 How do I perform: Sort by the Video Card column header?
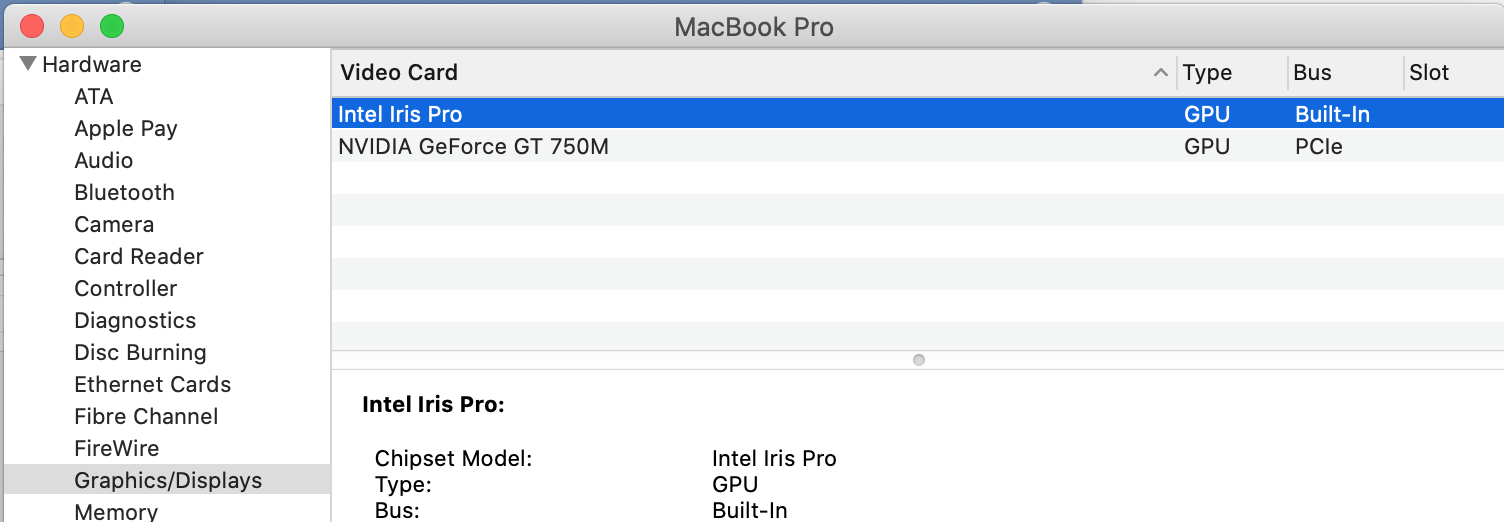[400, 73]
